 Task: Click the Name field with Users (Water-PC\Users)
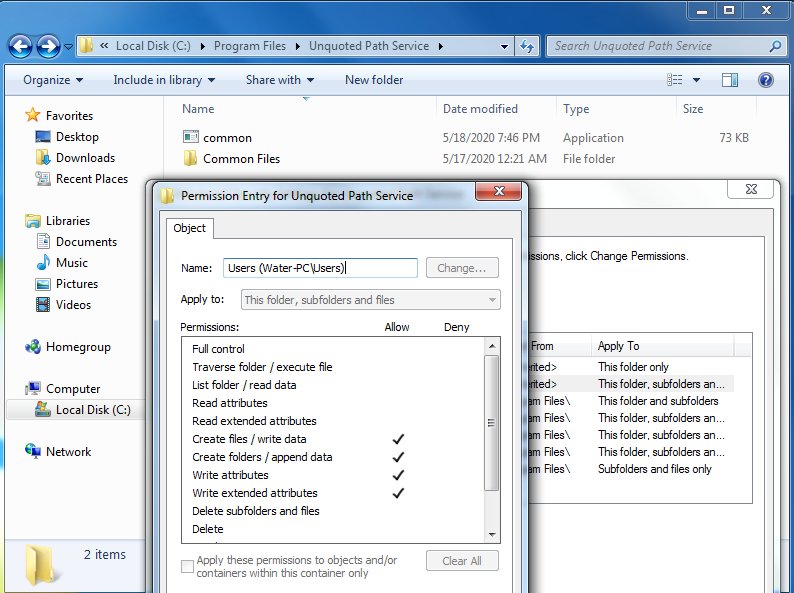tap(320, 268)
